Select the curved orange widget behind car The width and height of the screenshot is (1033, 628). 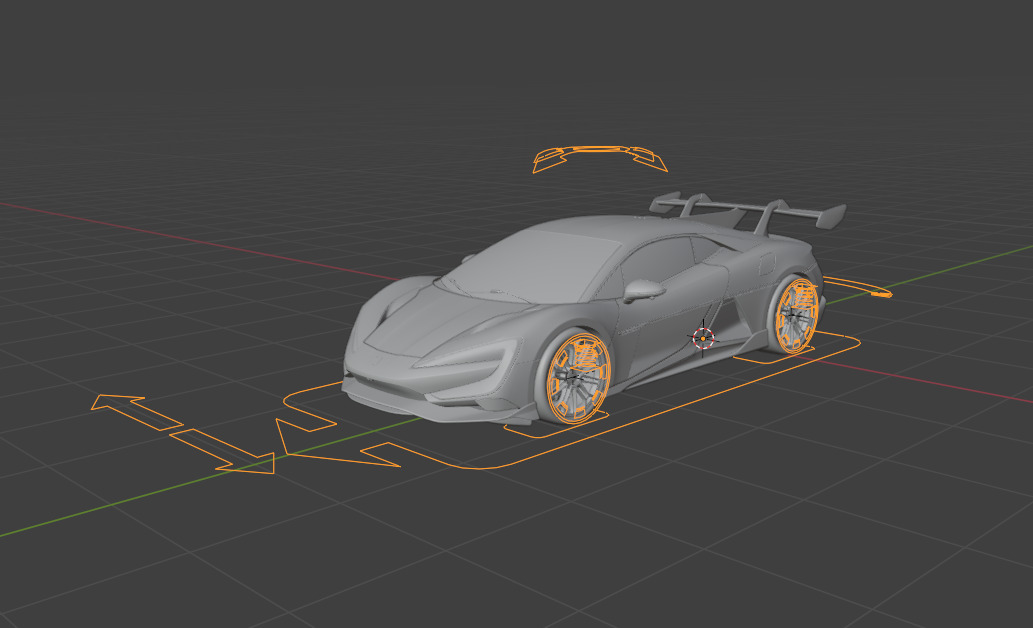tap(857, 287)
